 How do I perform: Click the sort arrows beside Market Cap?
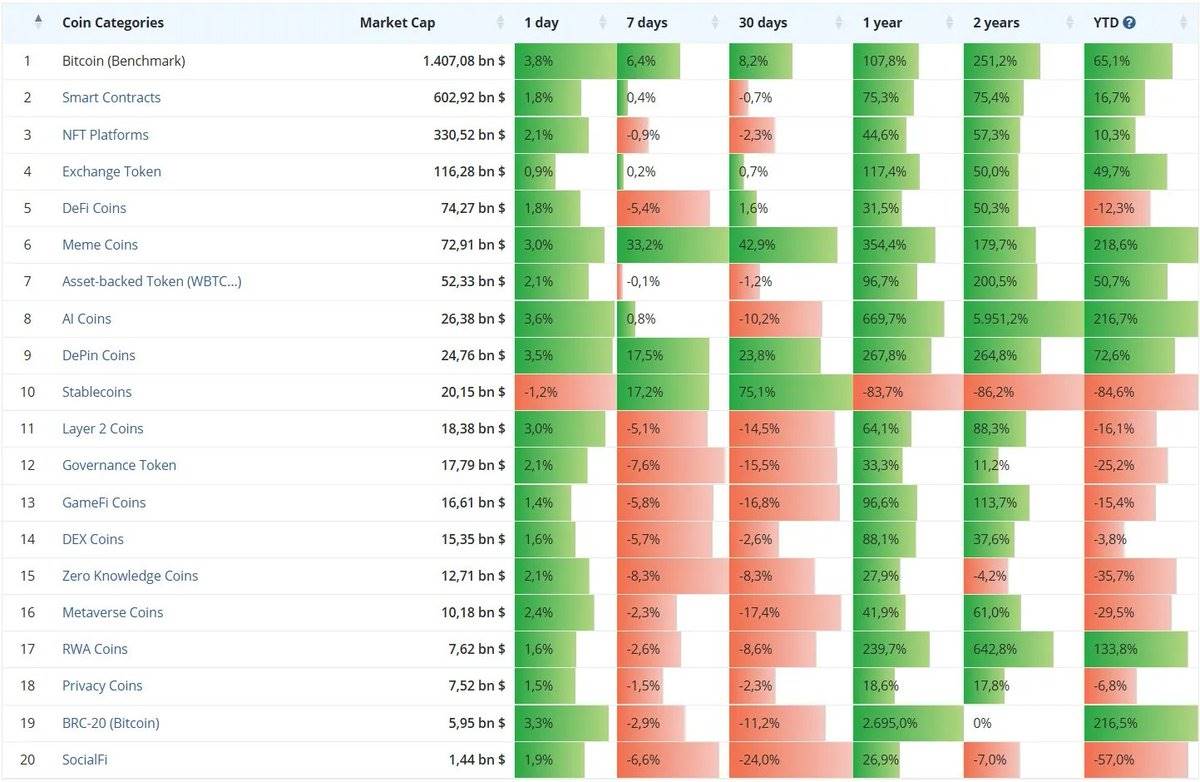[500, 22]
